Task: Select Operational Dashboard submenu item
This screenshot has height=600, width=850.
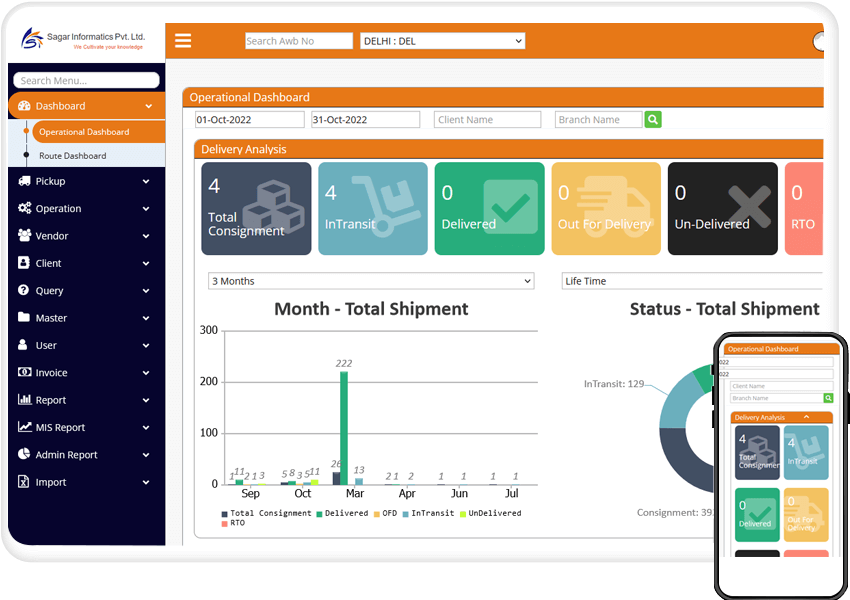Action: click(98, 132)
